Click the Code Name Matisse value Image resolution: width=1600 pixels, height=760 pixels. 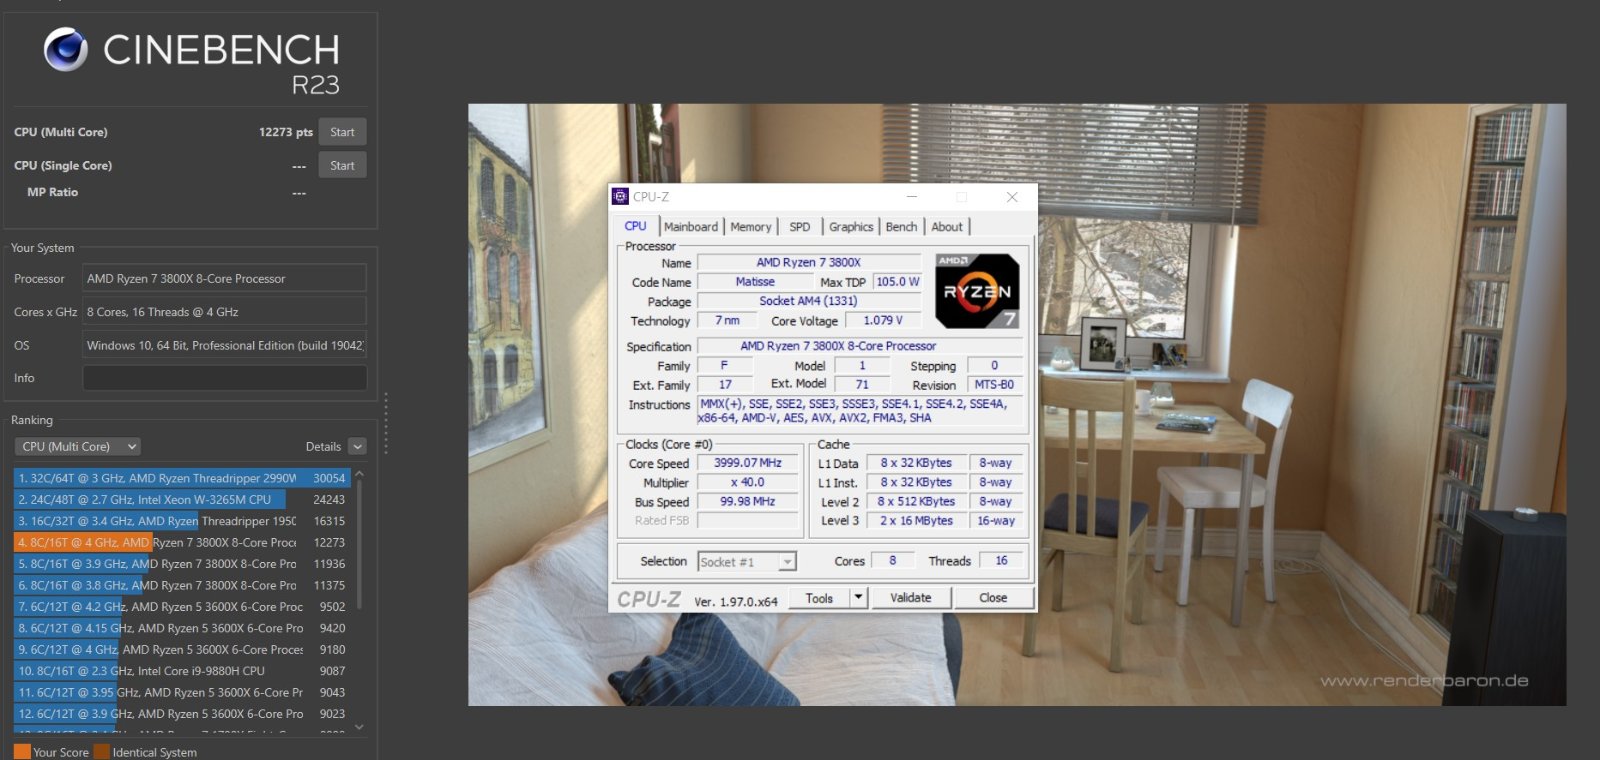[755, 282]
